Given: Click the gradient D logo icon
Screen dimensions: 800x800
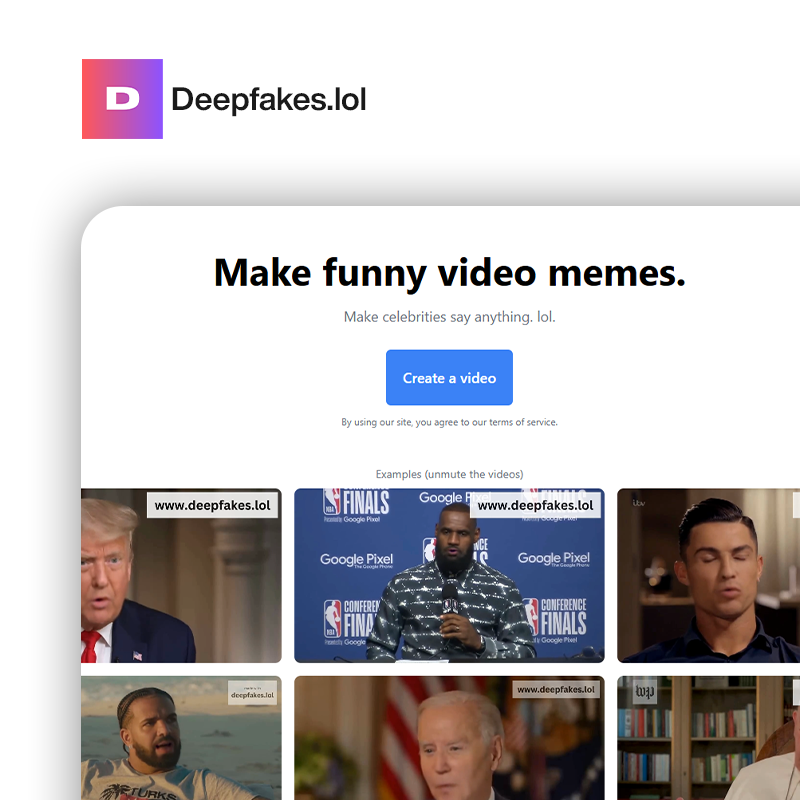Looking at the screenshot, I should [x=122, y=99].
